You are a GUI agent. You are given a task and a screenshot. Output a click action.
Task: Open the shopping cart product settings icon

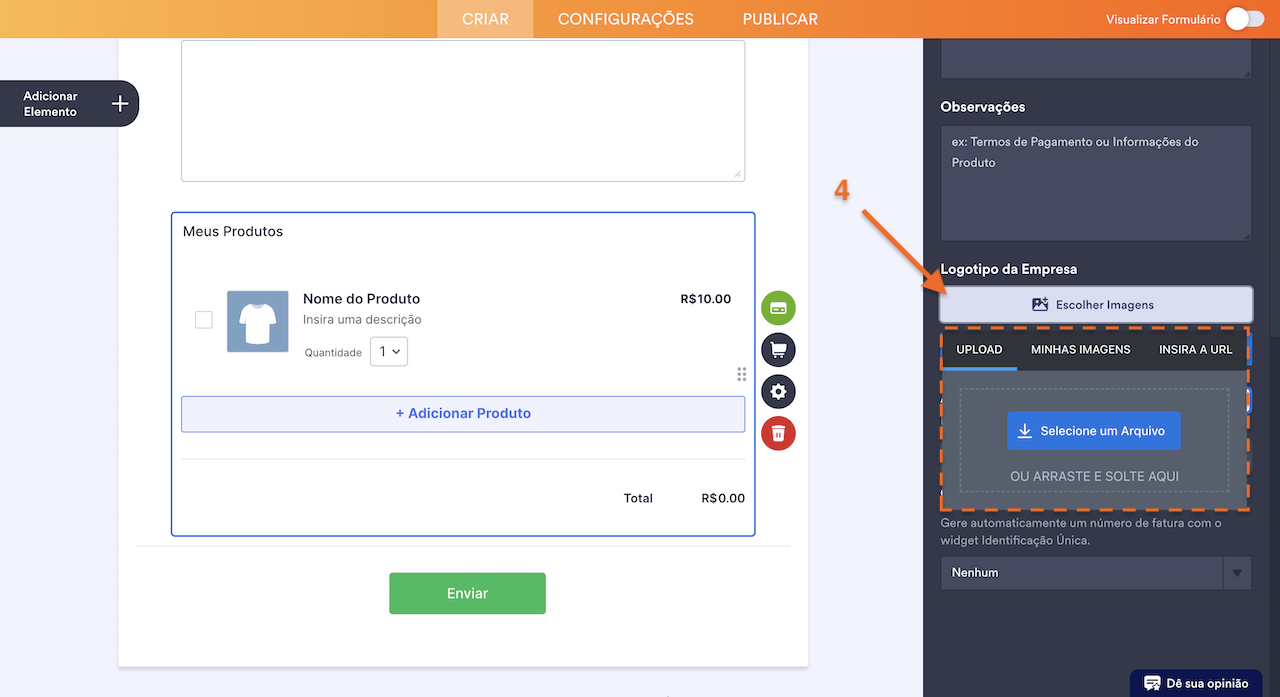pos(778,350)
